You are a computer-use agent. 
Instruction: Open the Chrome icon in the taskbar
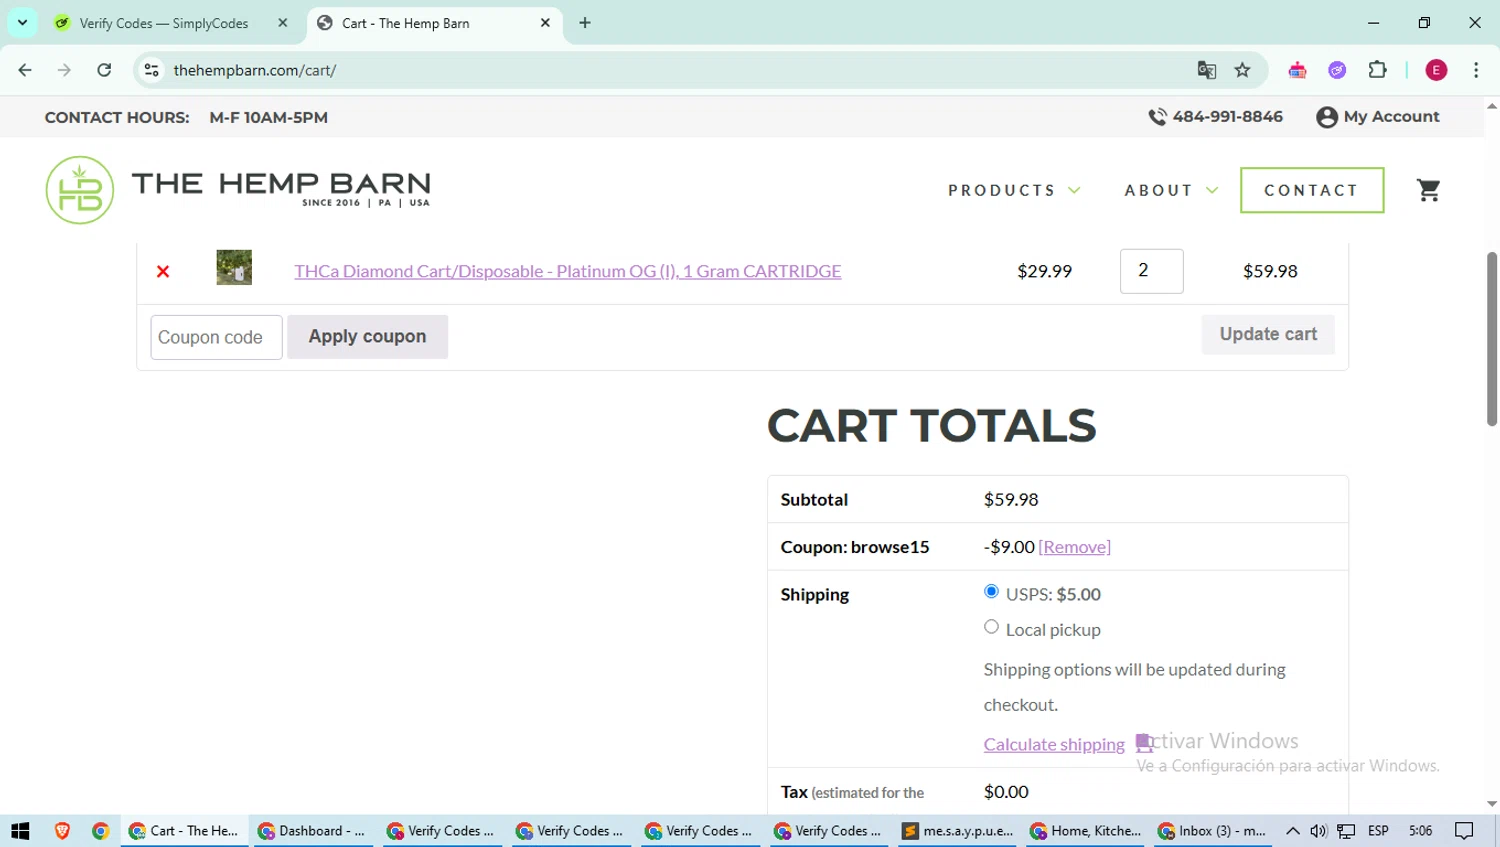coord(100,831)
